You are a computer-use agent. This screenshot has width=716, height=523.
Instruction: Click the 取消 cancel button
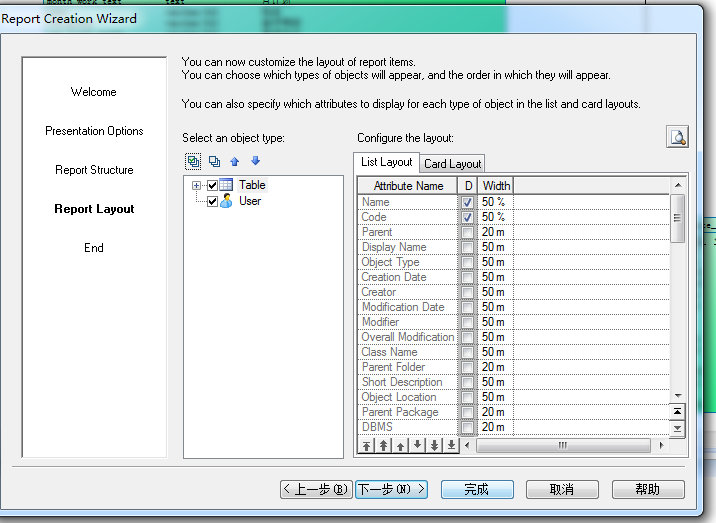[562, 489]
